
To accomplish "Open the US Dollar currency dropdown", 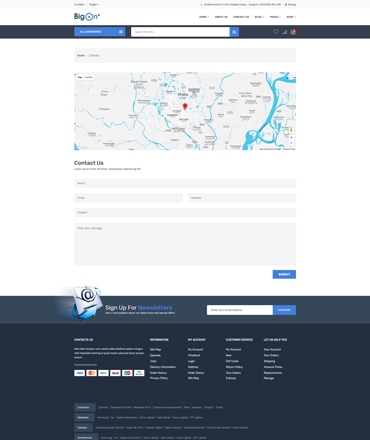I will [x=80, y=4].
